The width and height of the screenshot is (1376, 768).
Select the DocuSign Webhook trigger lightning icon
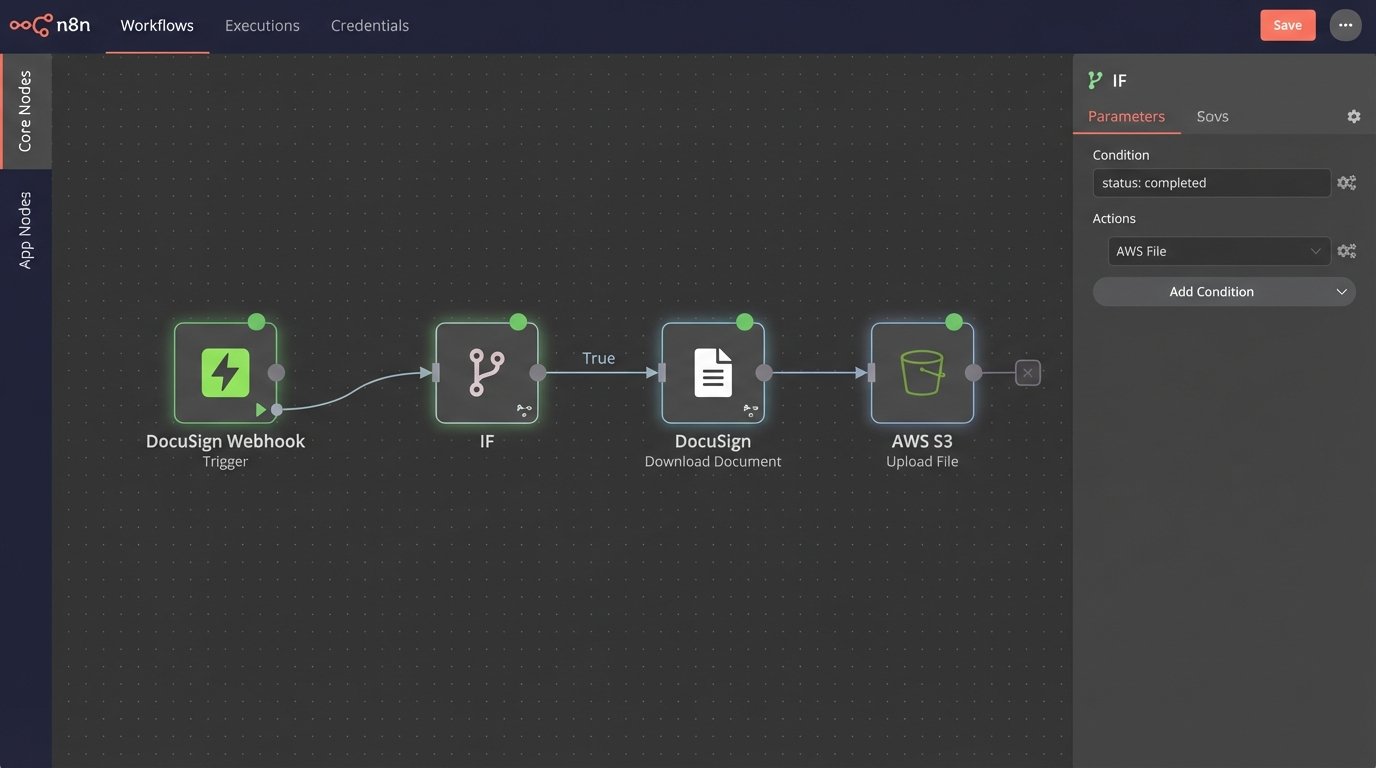224,371
